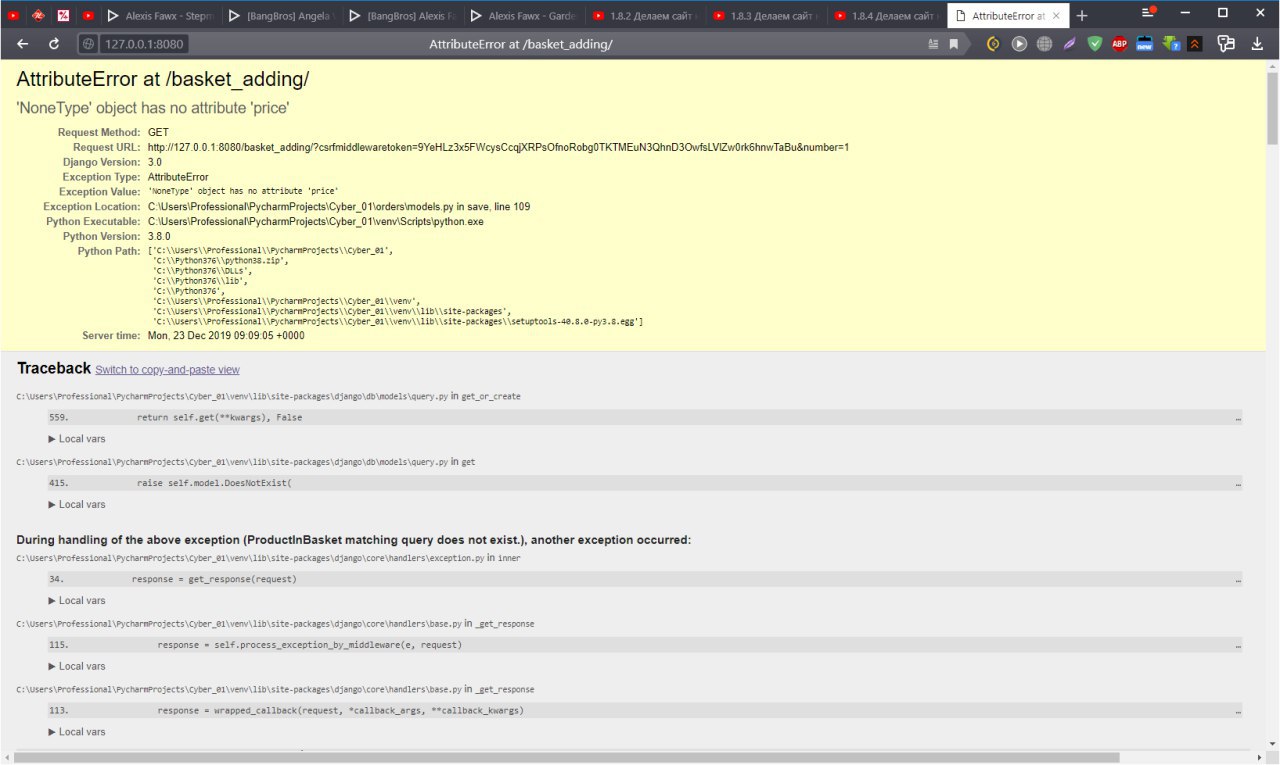Reload the page with the refresh icon
Image resolution: width=1280 pixels, height=765 pixels.
(x=54, y=44)
